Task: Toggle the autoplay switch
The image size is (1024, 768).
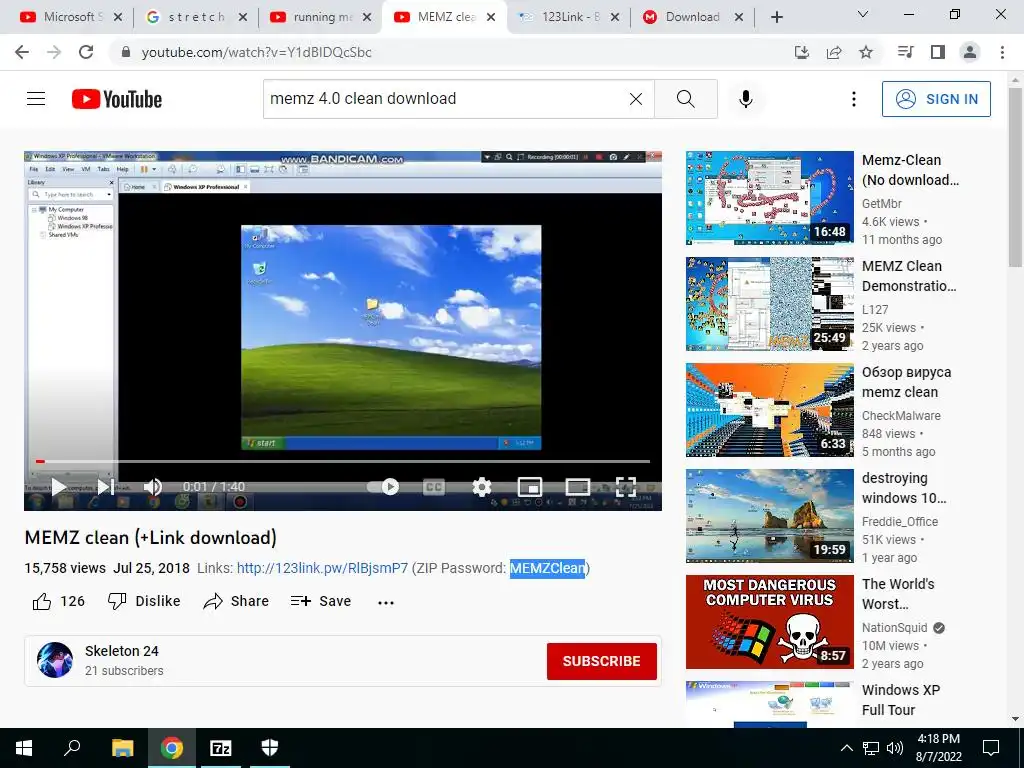Action: [x=383, y=487]
